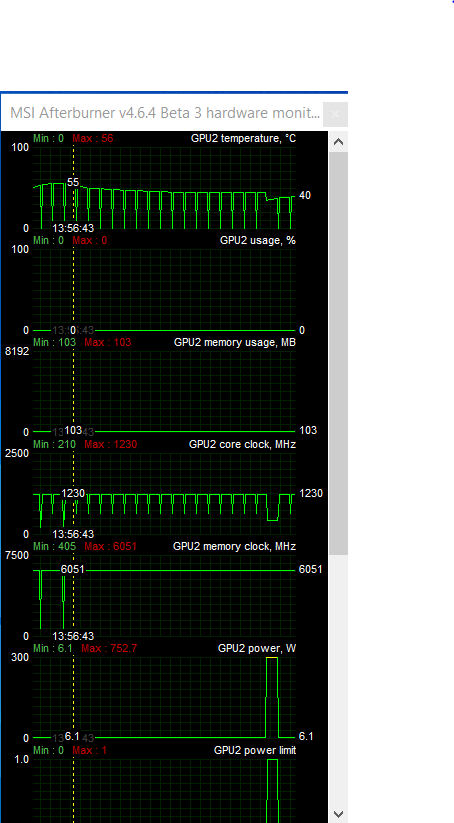Click the 300 axis maximum of power graph
Image resolution: width=454 pixels, height=823 pixels.
20,658
